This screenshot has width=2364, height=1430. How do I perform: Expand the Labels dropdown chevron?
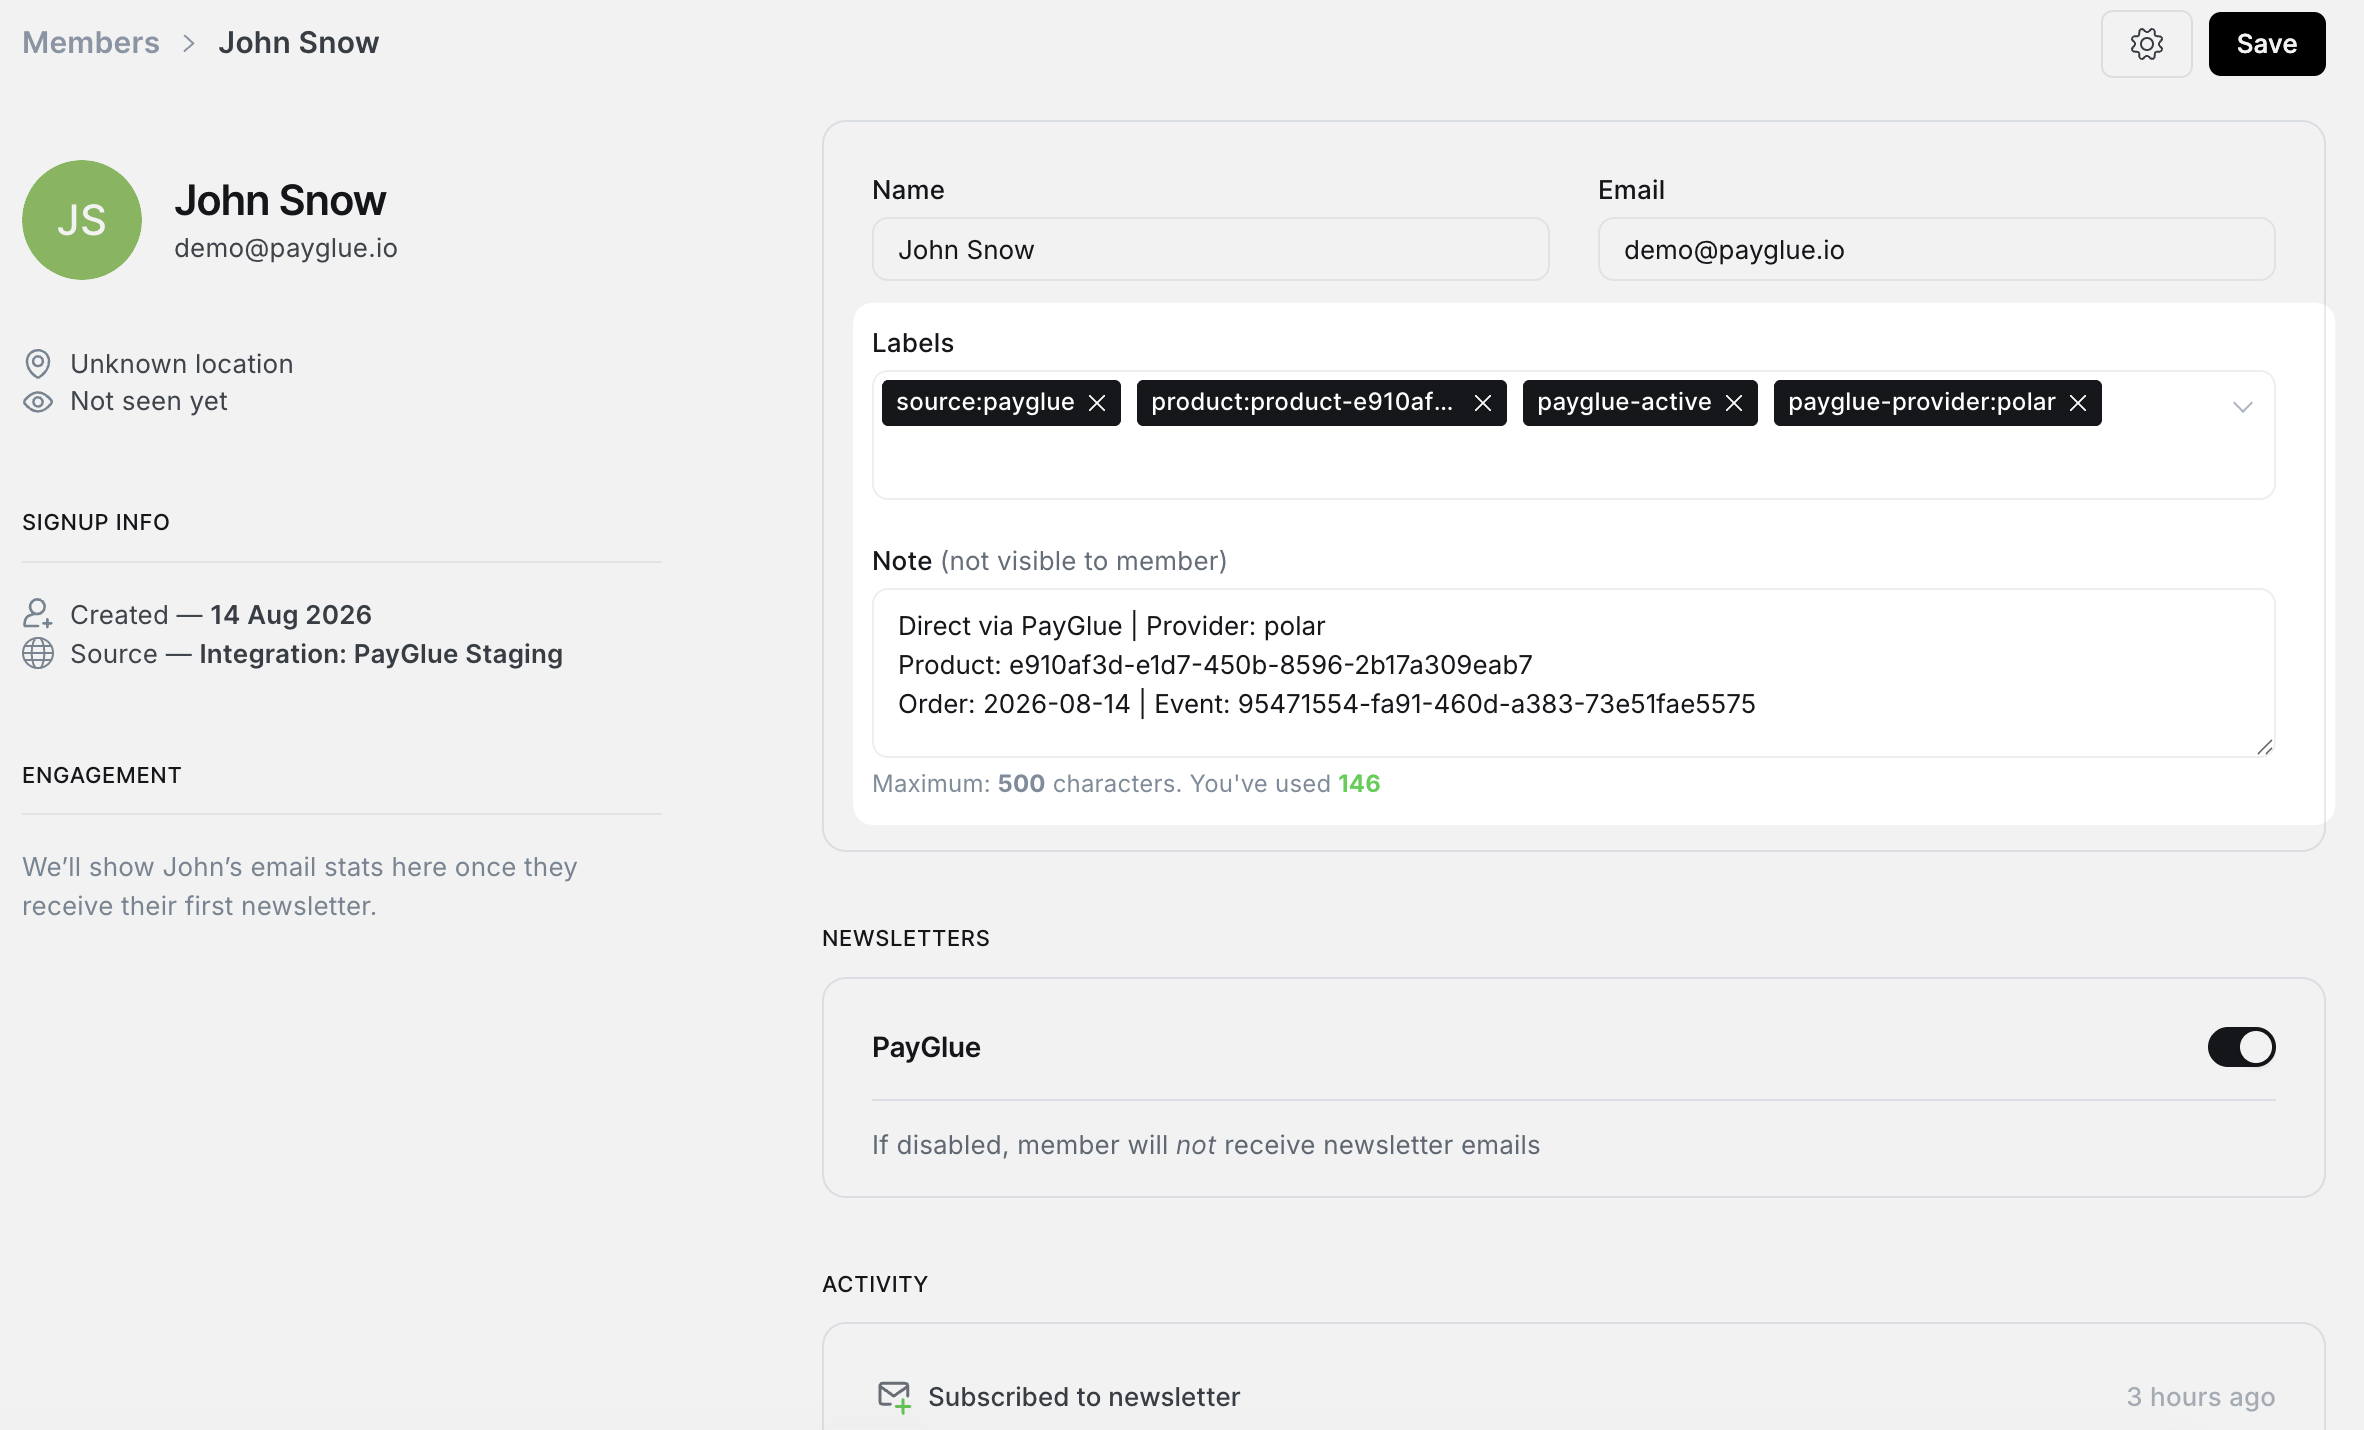[2242, 407]
